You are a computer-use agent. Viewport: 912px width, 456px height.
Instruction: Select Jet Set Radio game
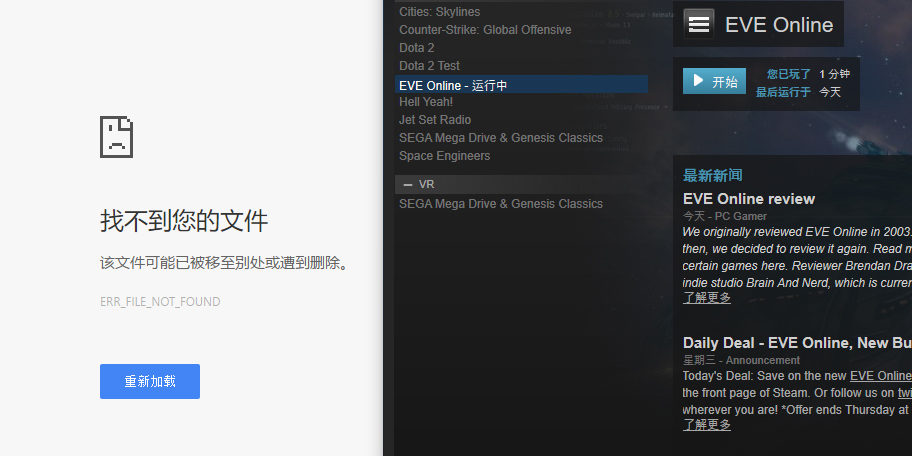coord(435,120)
